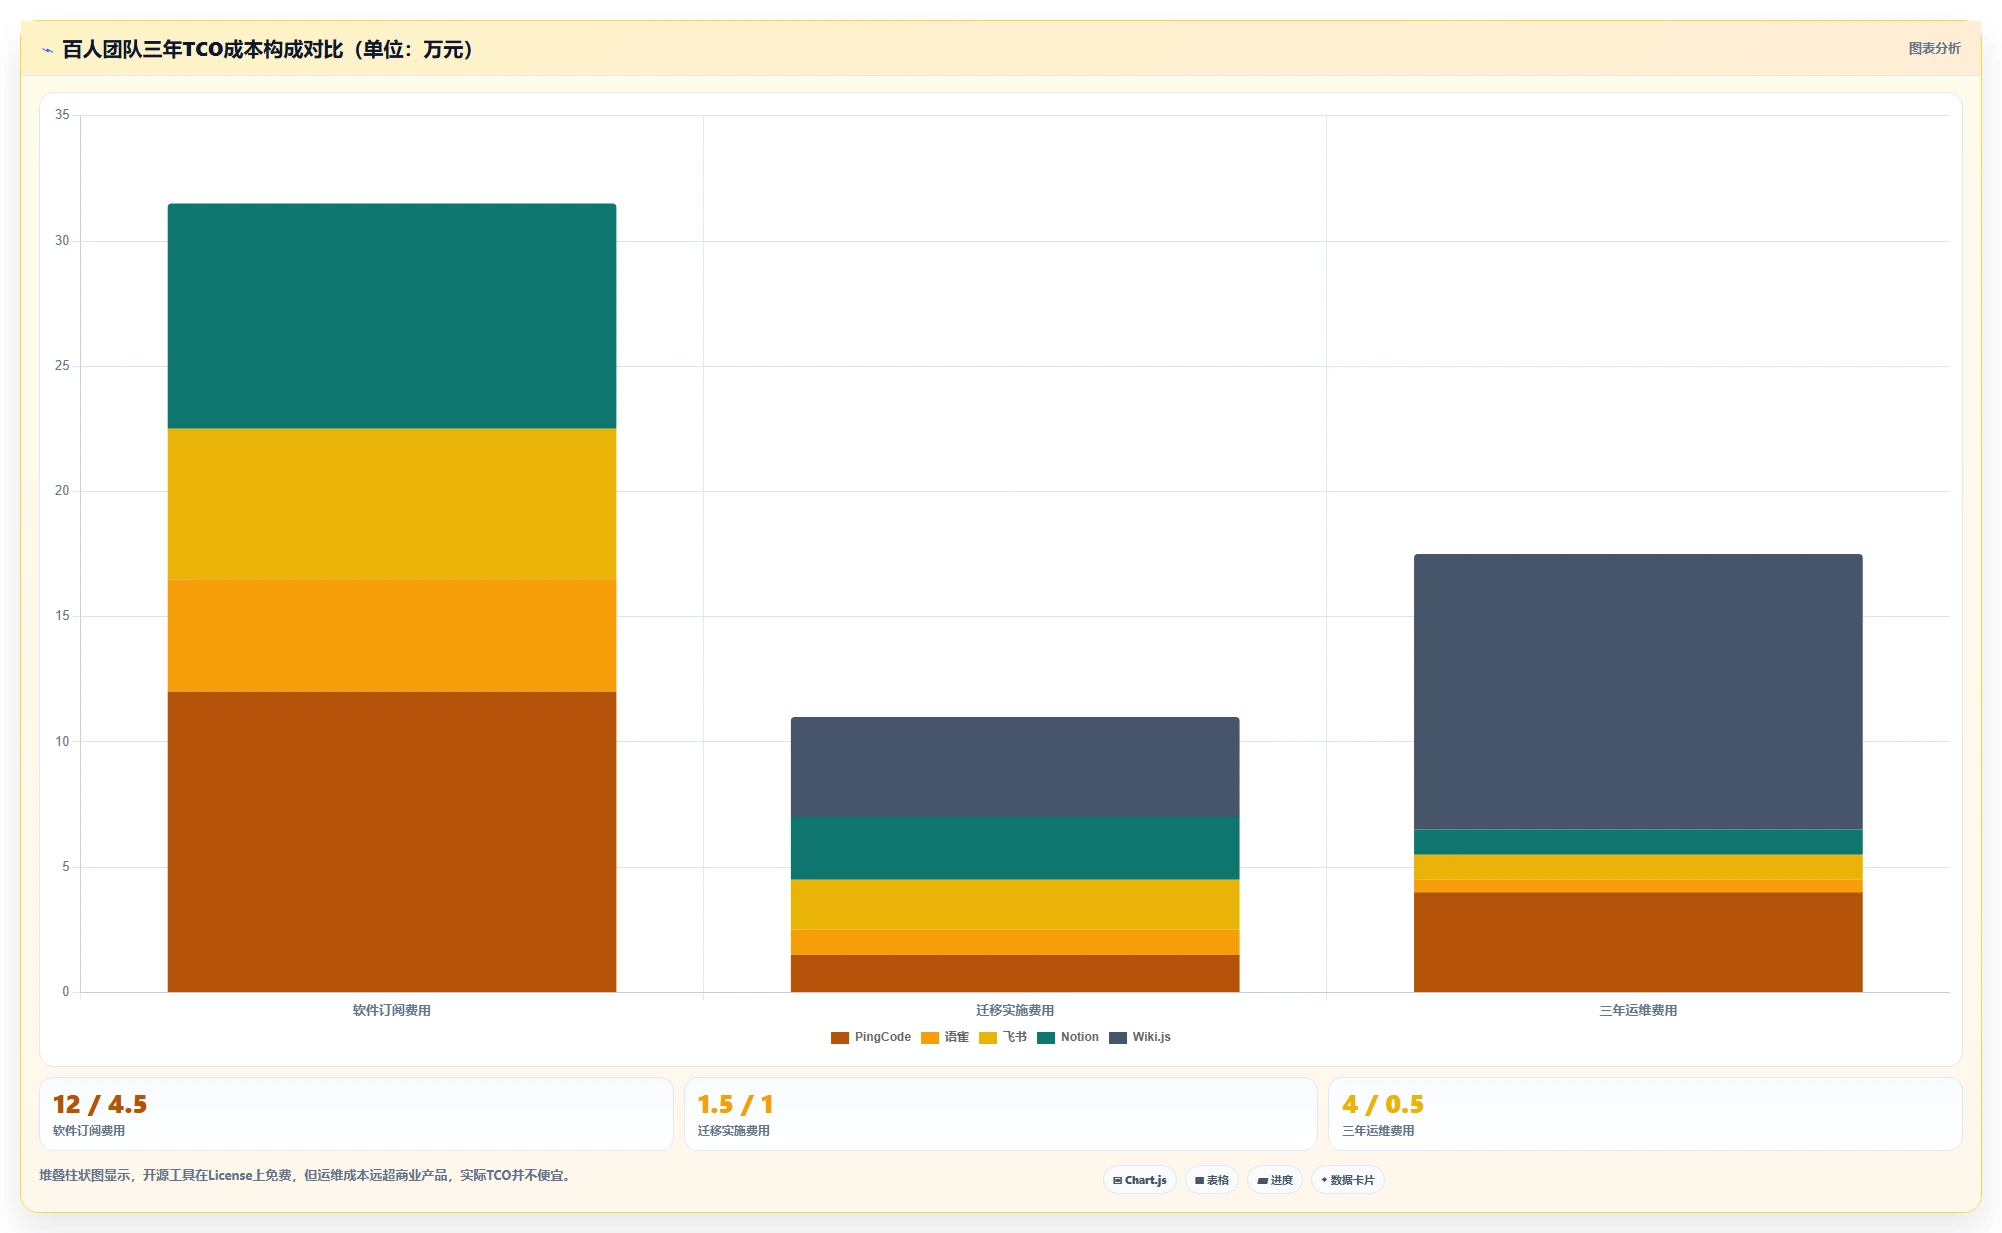Click the small icon left of the chart title
Image resolution: width=2002 pixels, height=1233 pixels.
point(47,50)
